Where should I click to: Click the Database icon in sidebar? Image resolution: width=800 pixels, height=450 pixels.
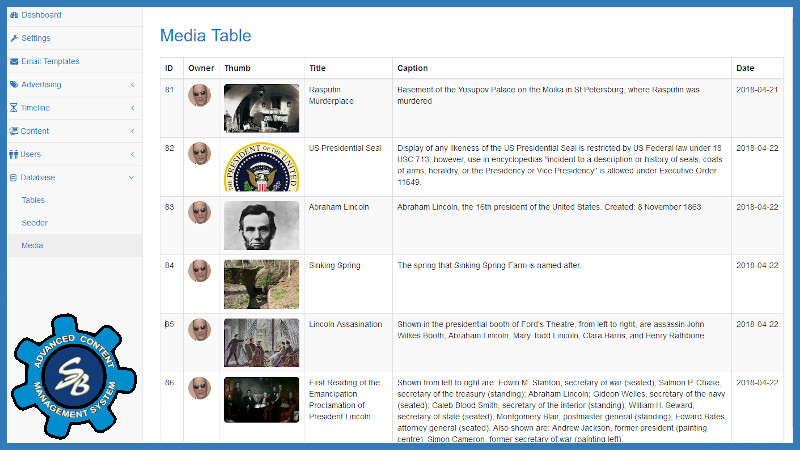click(x=14, y=177)
